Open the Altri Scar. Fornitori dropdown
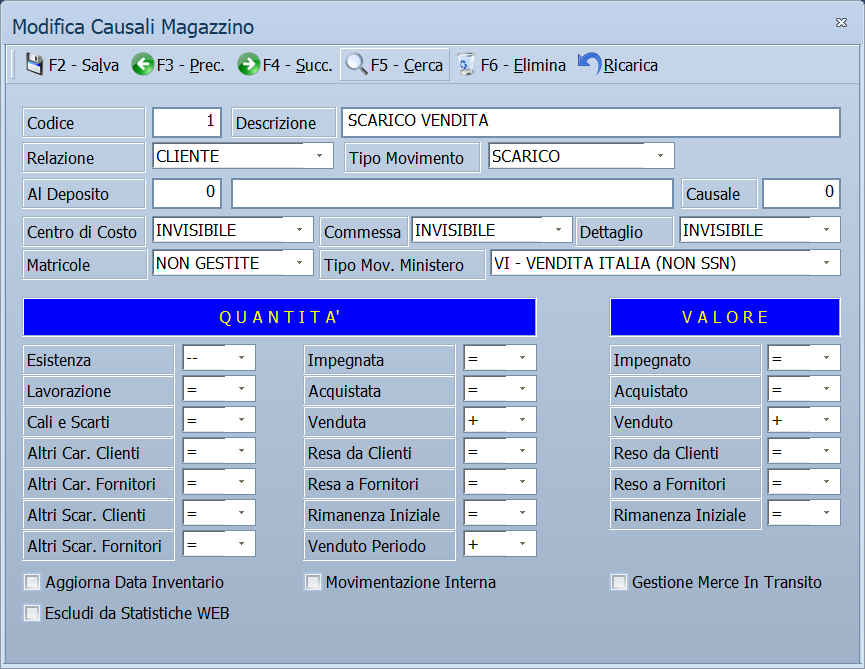Image resolution: width=865 pixels, height=669 pixels. [241, 544]
